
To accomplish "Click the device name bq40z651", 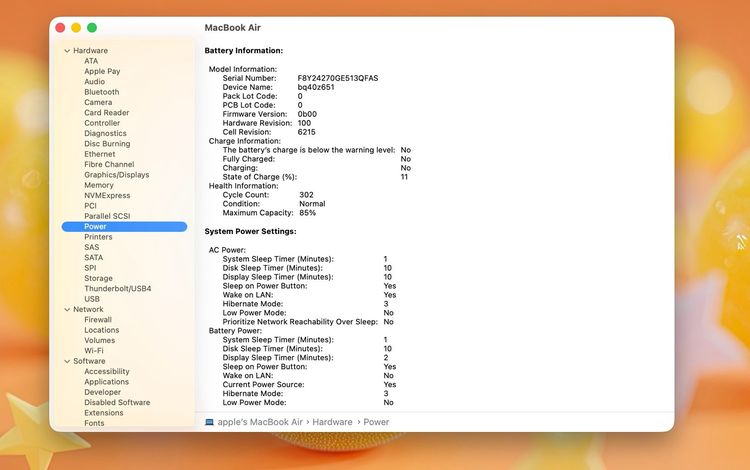I will [316, 87].
